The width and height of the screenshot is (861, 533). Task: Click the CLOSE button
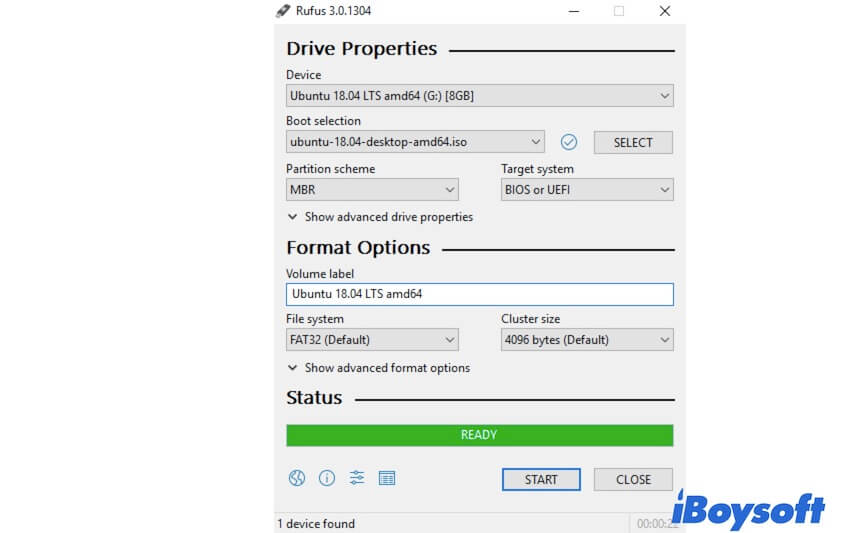pos(633,480)
